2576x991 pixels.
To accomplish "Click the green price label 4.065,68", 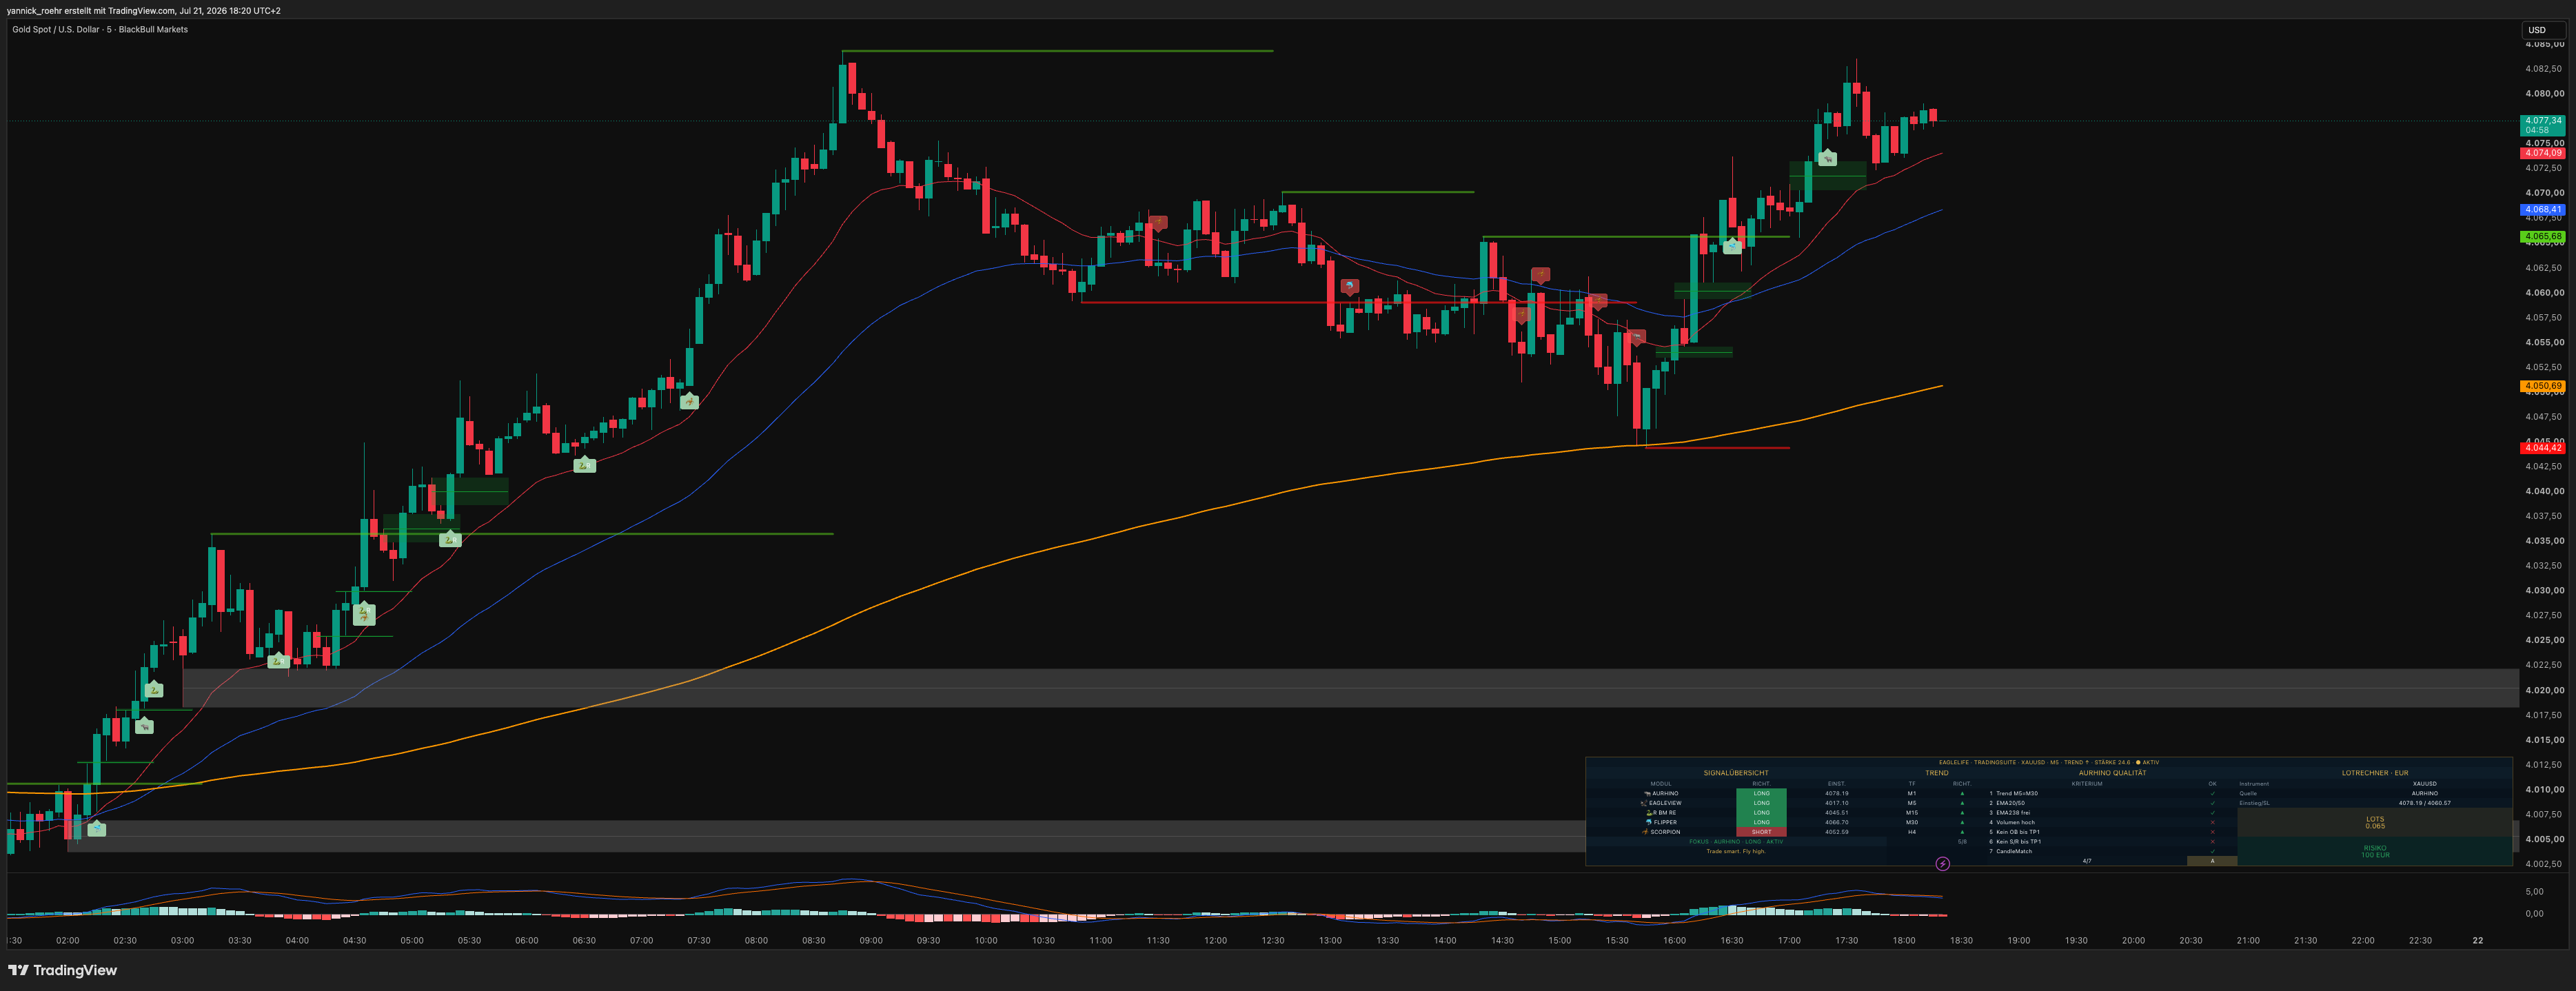I will pos(2543,237).
